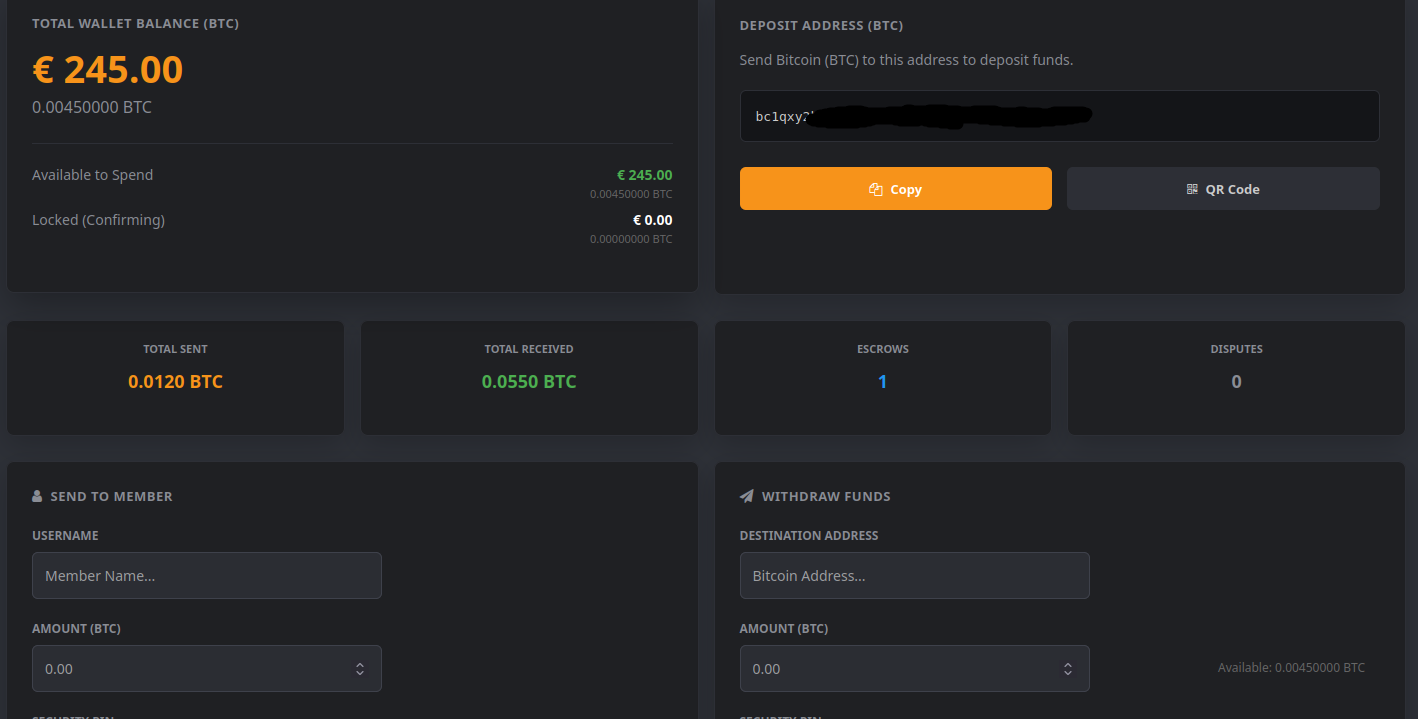Click the Username label
The image size is (1418, 719).
tap(65, 536)
